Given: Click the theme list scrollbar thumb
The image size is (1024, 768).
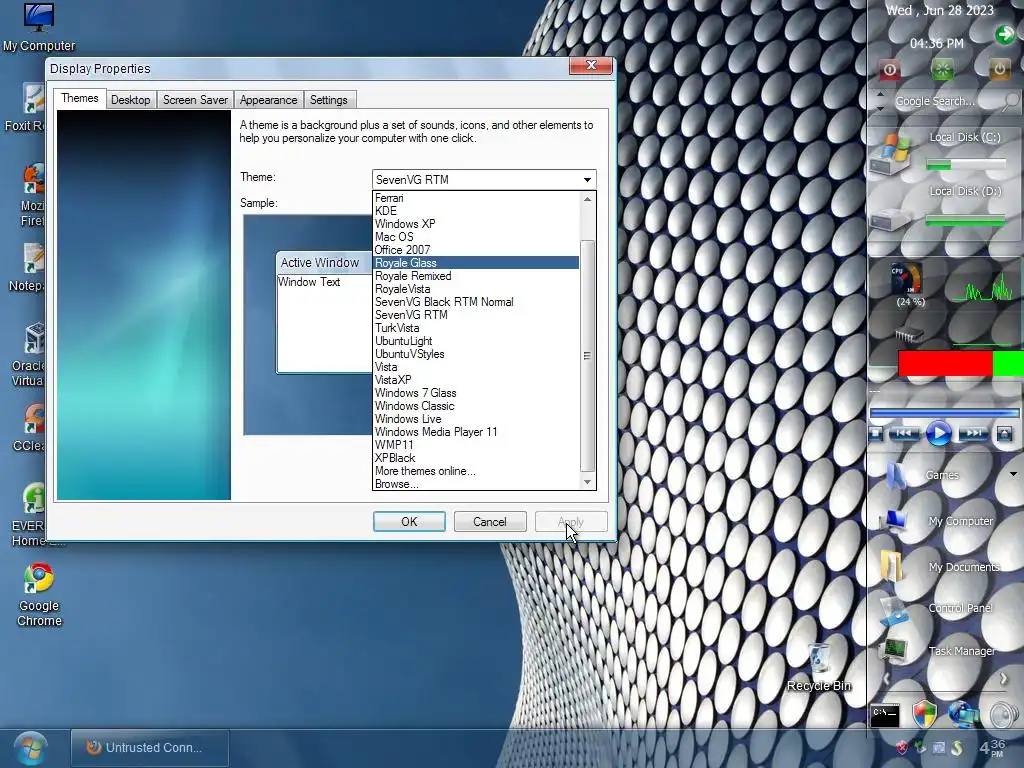Looking at the screenshot, I should (x=587, y=355).
